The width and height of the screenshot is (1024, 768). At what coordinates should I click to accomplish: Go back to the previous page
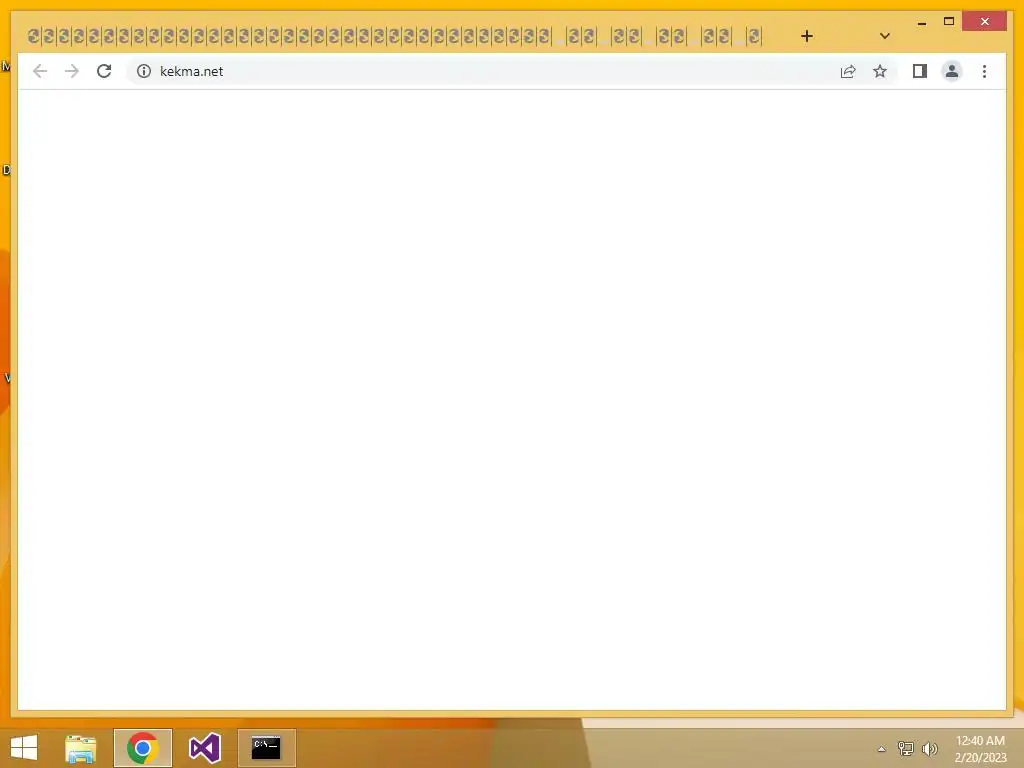(40, 71)
